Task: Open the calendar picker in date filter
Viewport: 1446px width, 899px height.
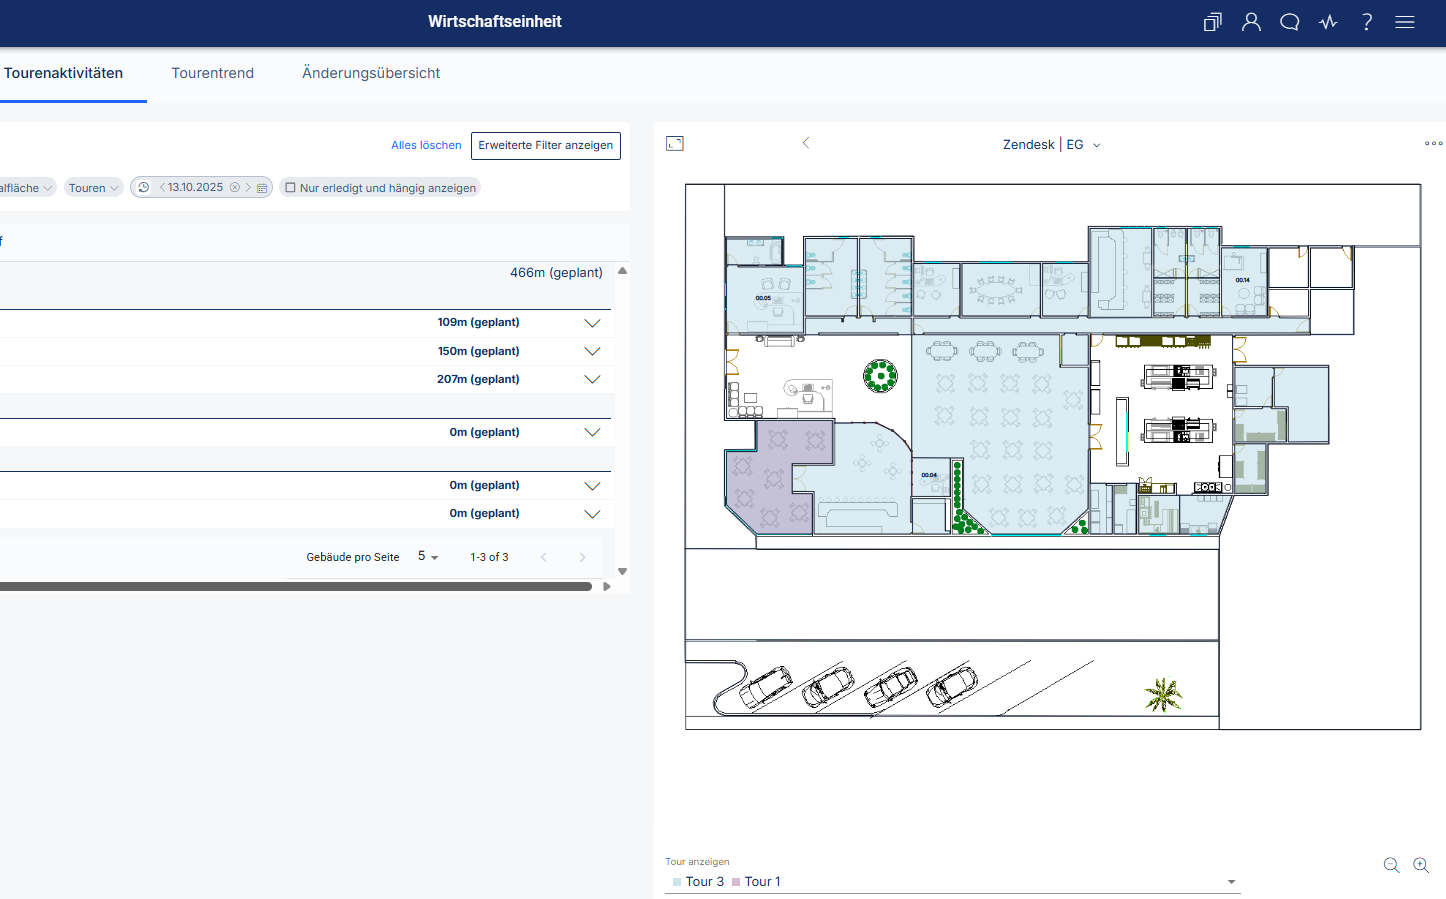Action: (x=262, y=188)
